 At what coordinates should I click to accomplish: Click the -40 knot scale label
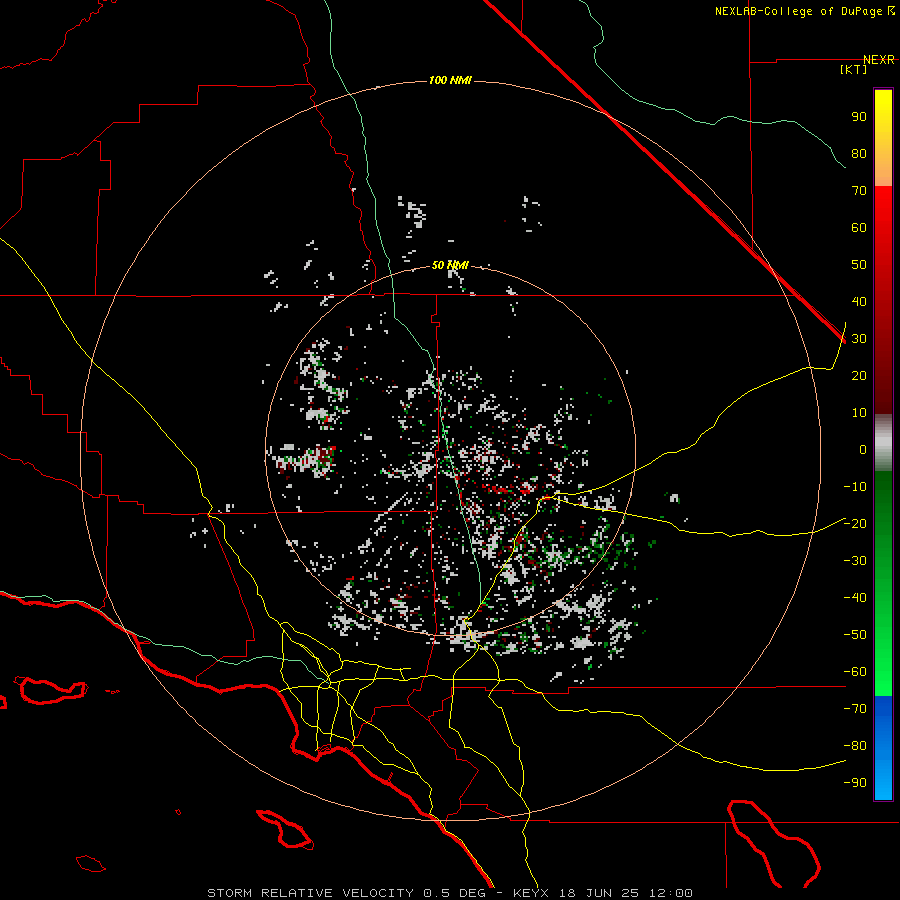coord(855,598)
